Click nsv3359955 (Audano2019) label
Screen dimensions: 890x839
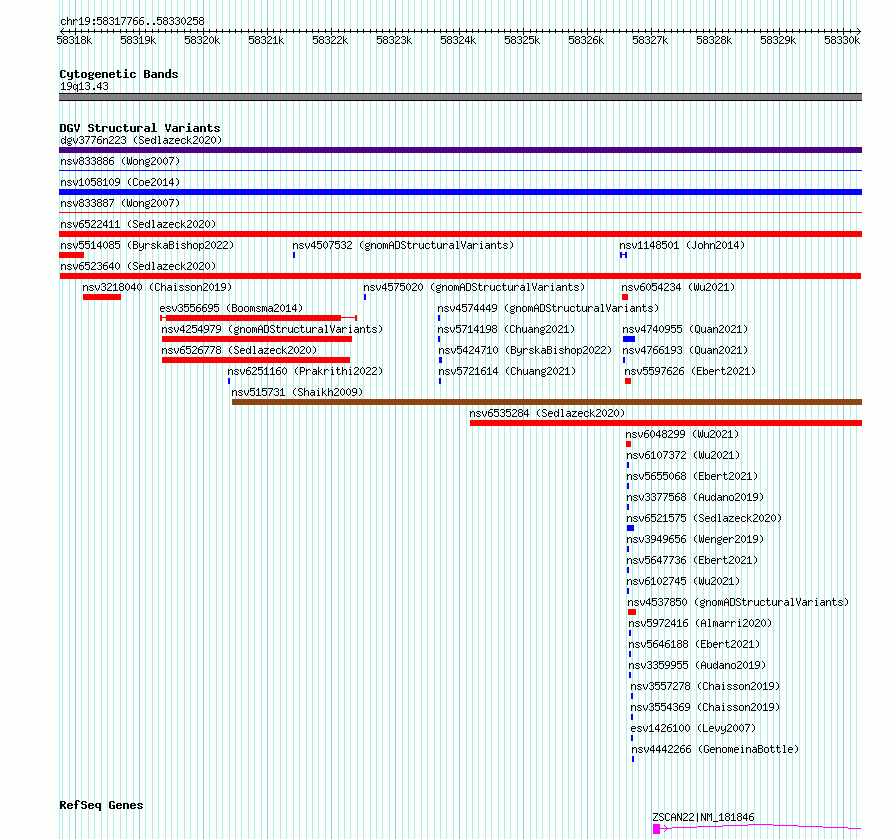point(697,665)
